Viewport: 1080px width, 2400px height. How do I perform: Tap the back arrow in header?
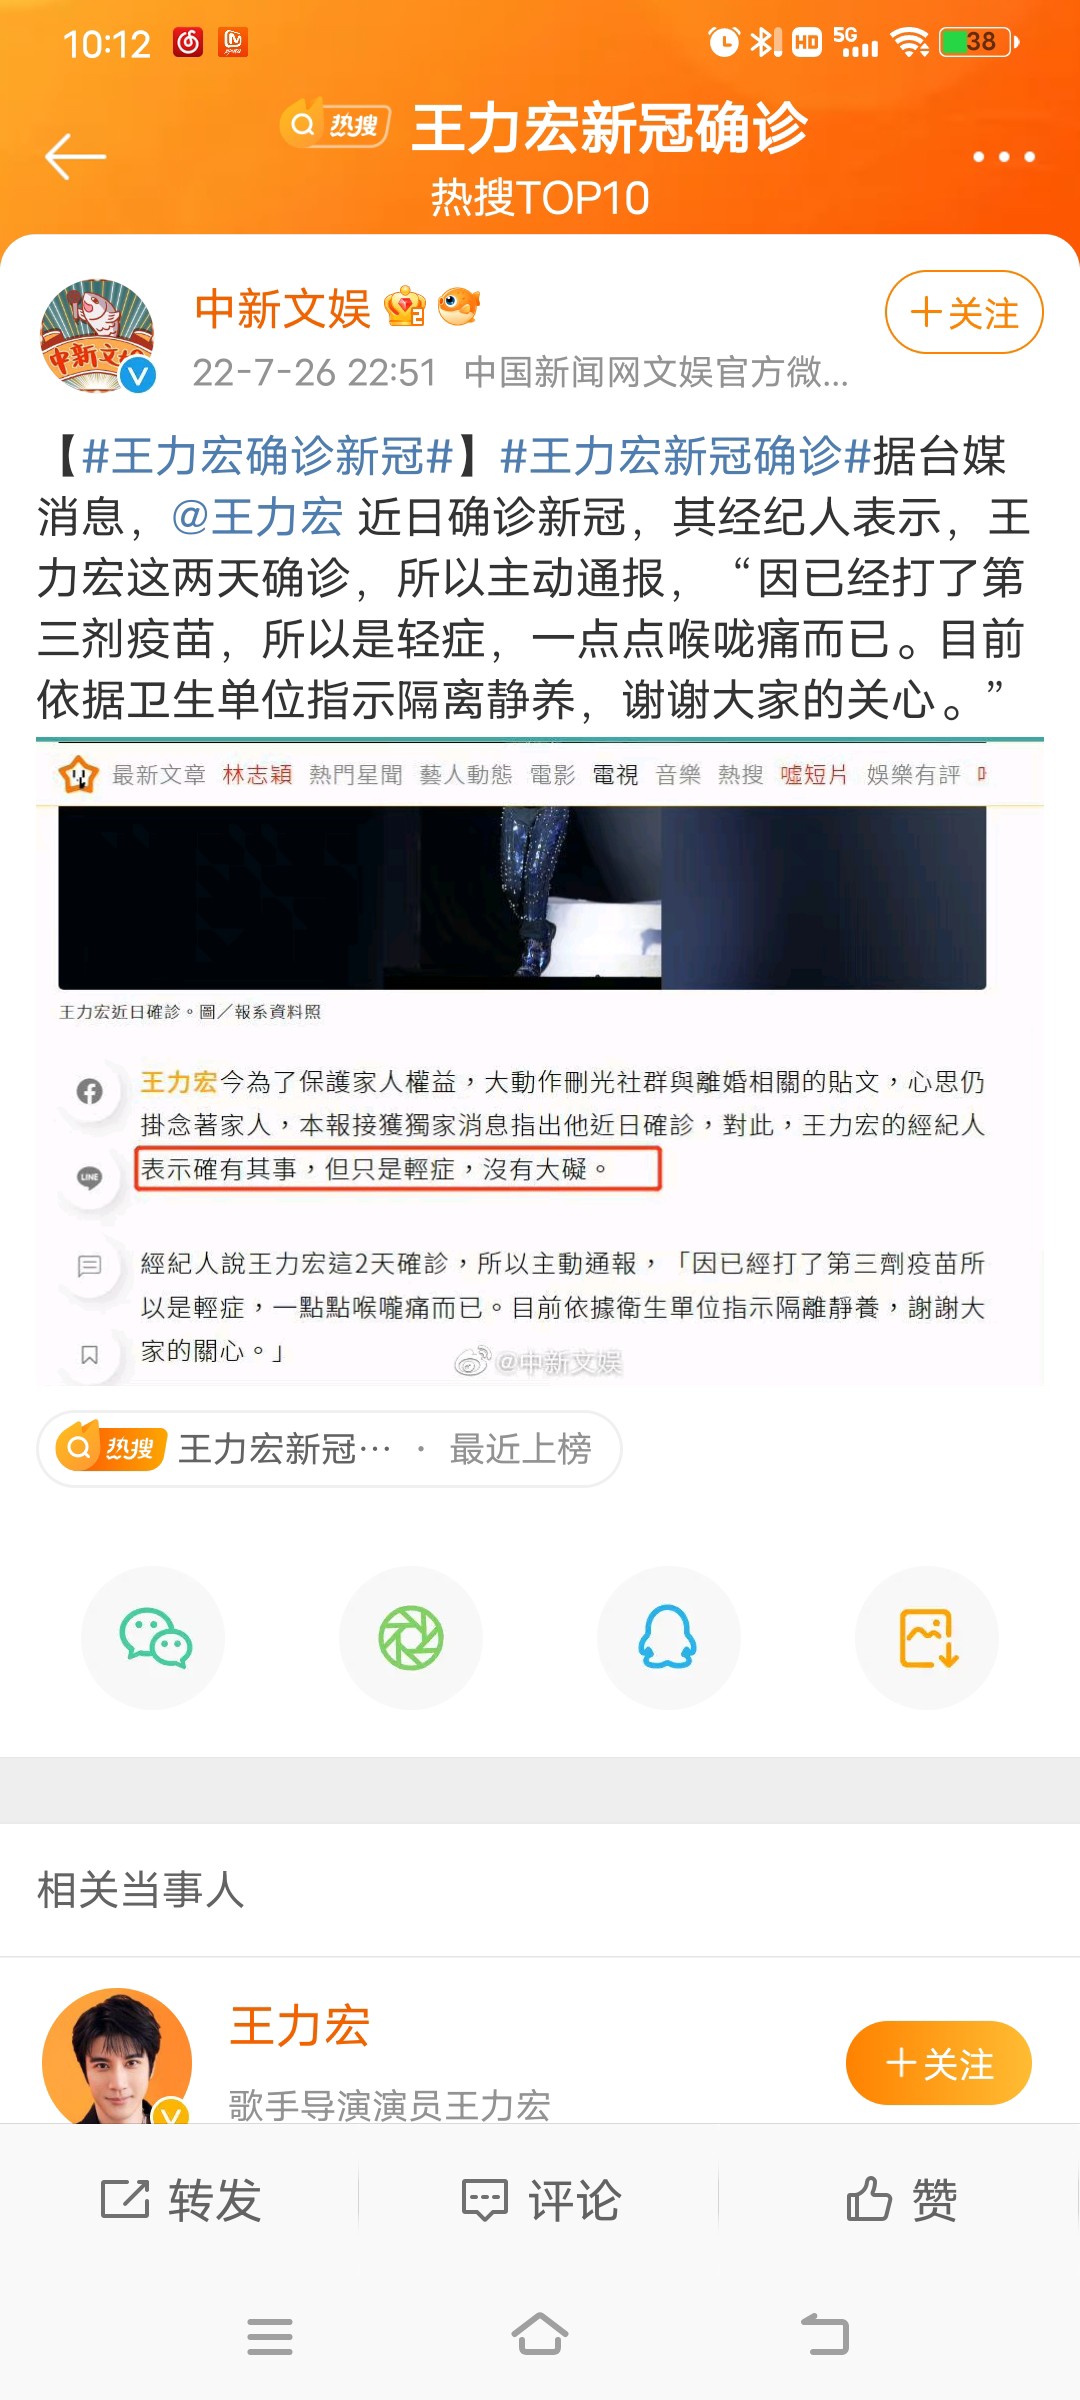pyautogui.click(x=76, y=157)
